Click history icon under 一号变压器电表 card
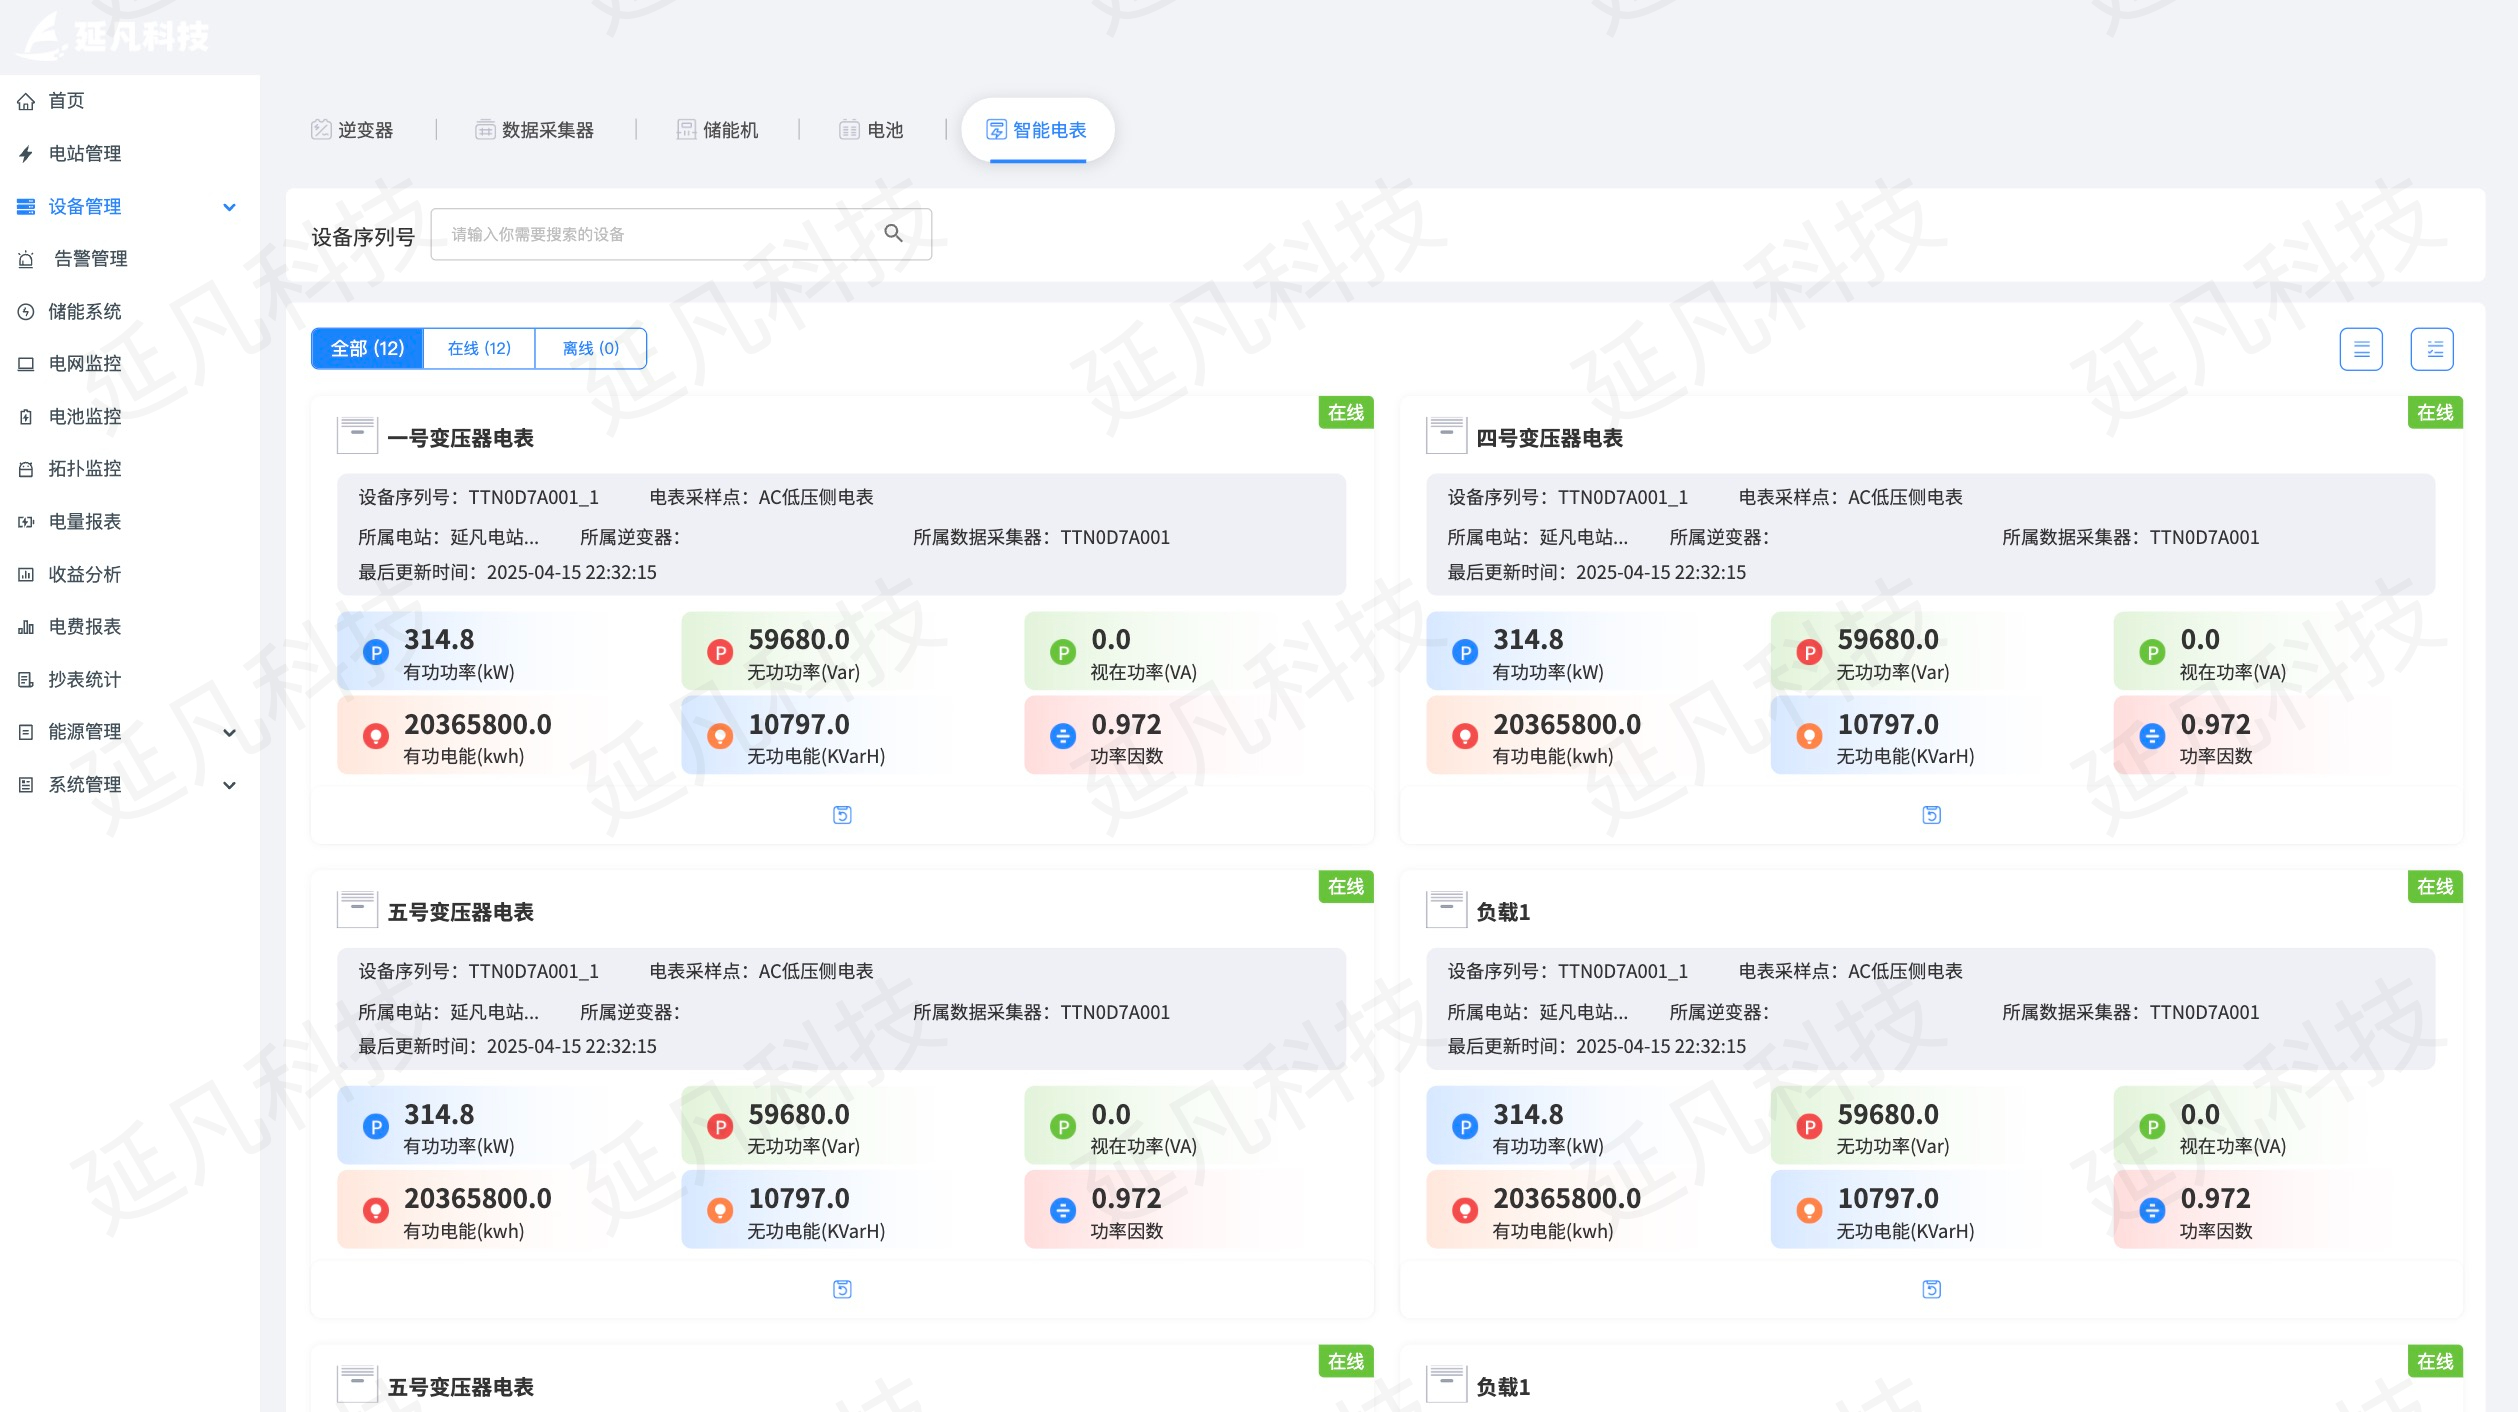Viewport: 2518px width, 1412px height. (x=842, y=815)
